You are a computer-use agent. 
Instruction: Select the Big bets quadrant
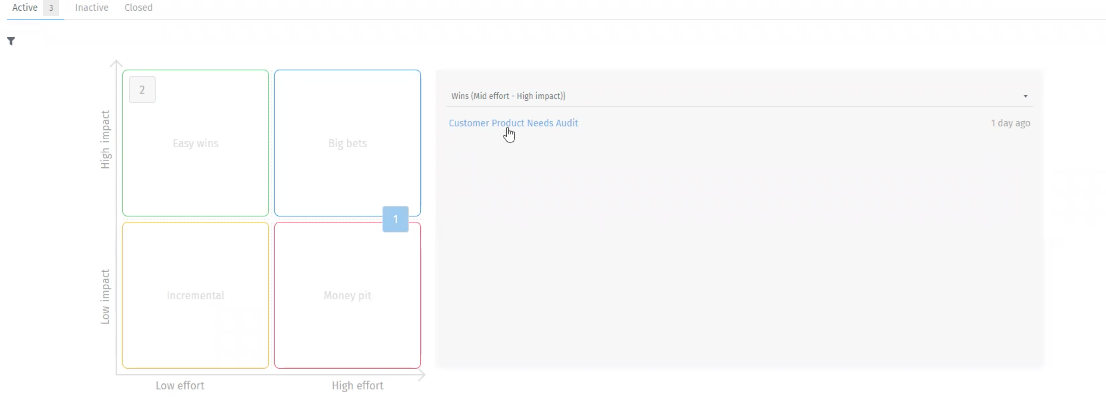(x=347, y=143)
